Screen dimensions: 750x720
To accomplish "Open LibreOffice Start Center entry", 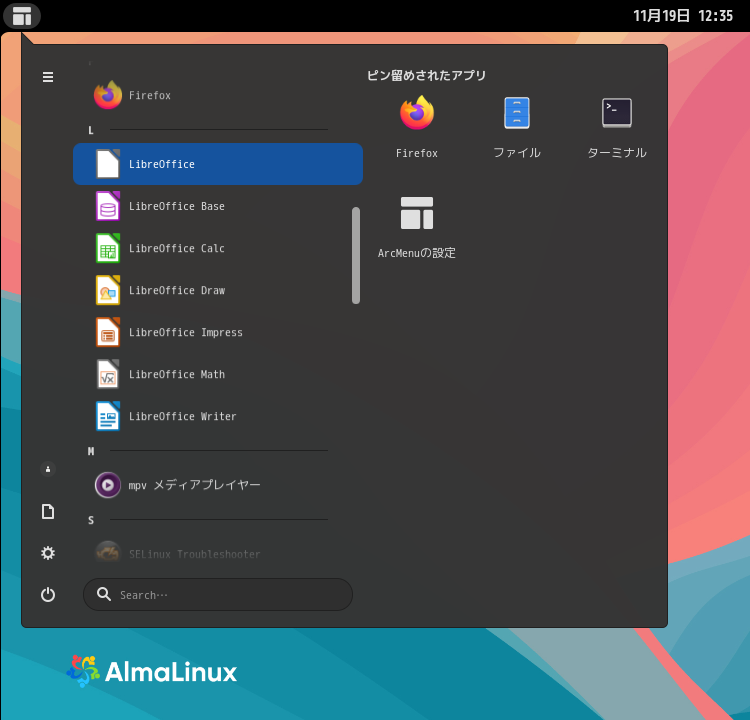I will point(218,164).
